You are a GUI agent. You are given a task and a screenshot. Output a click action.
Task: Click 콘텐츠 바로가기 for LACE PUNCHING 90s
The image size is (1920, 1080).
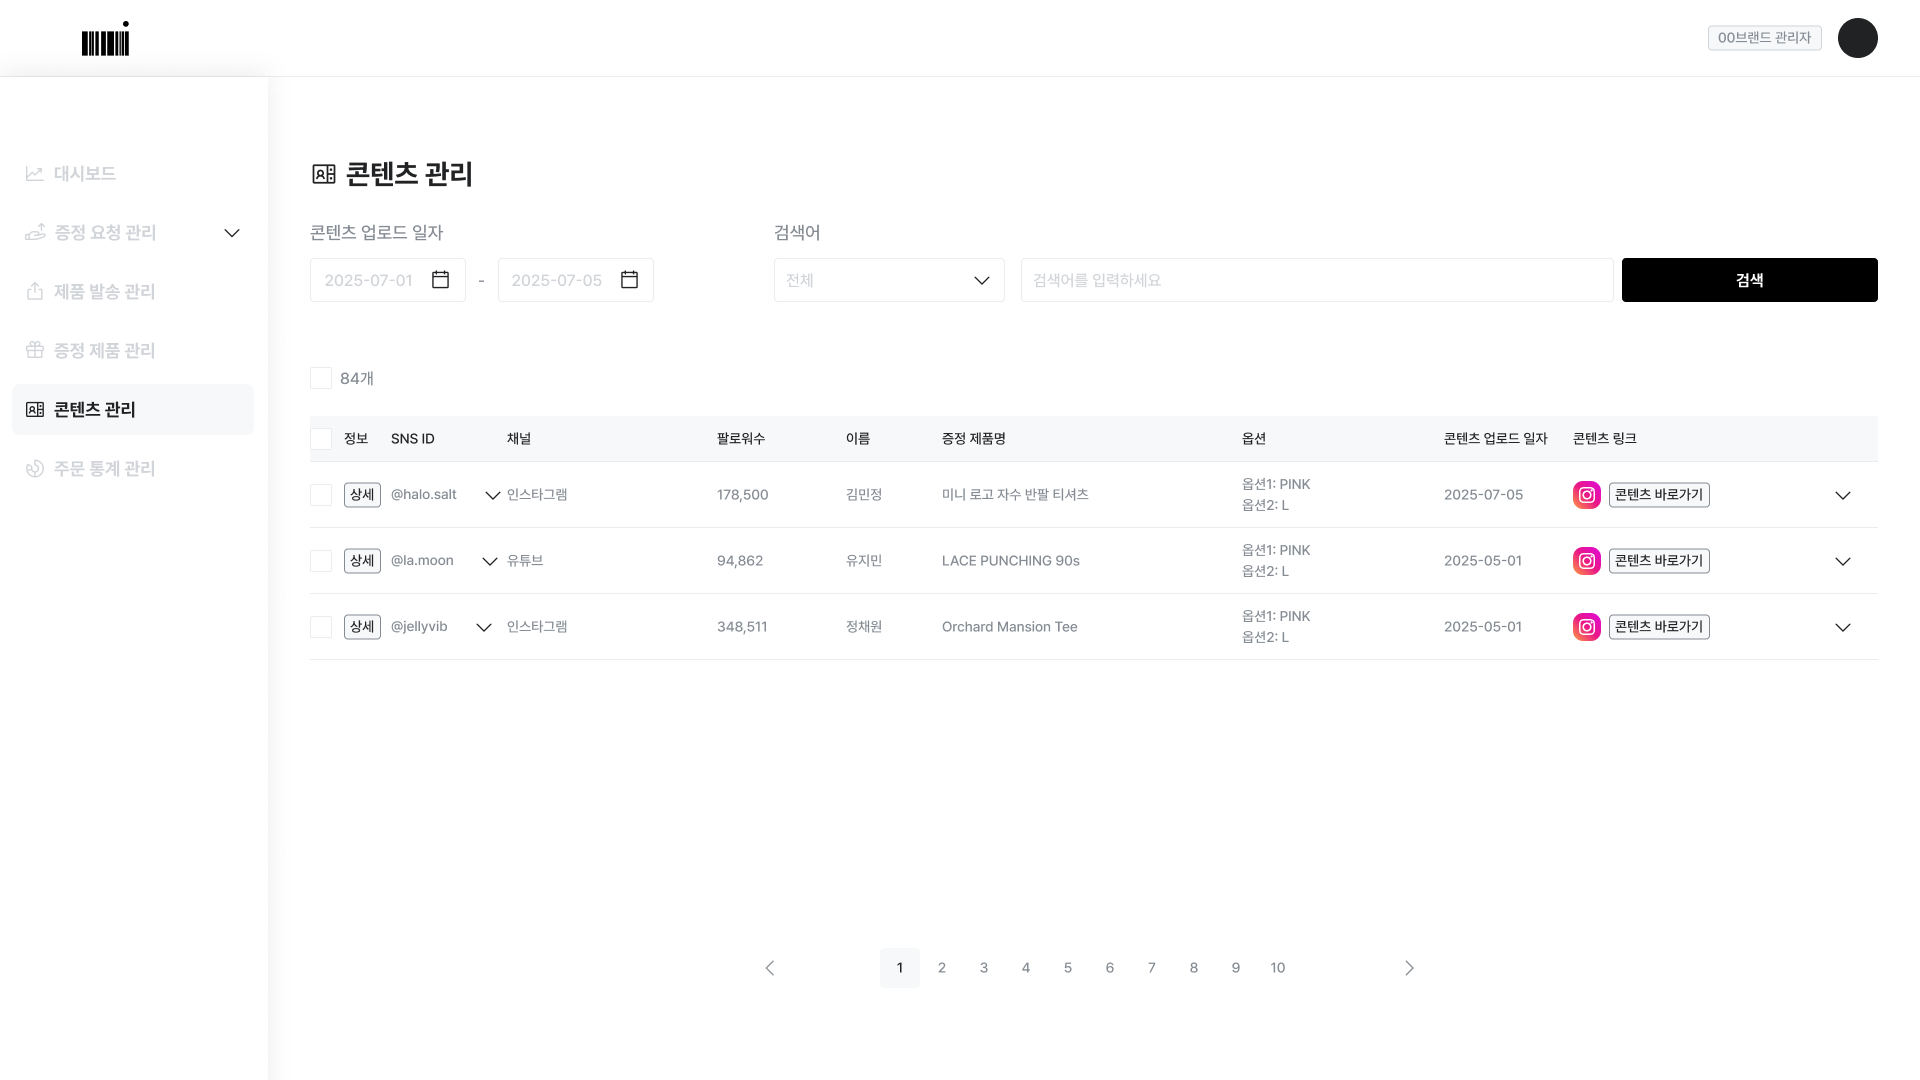[x=1658, y=561]
